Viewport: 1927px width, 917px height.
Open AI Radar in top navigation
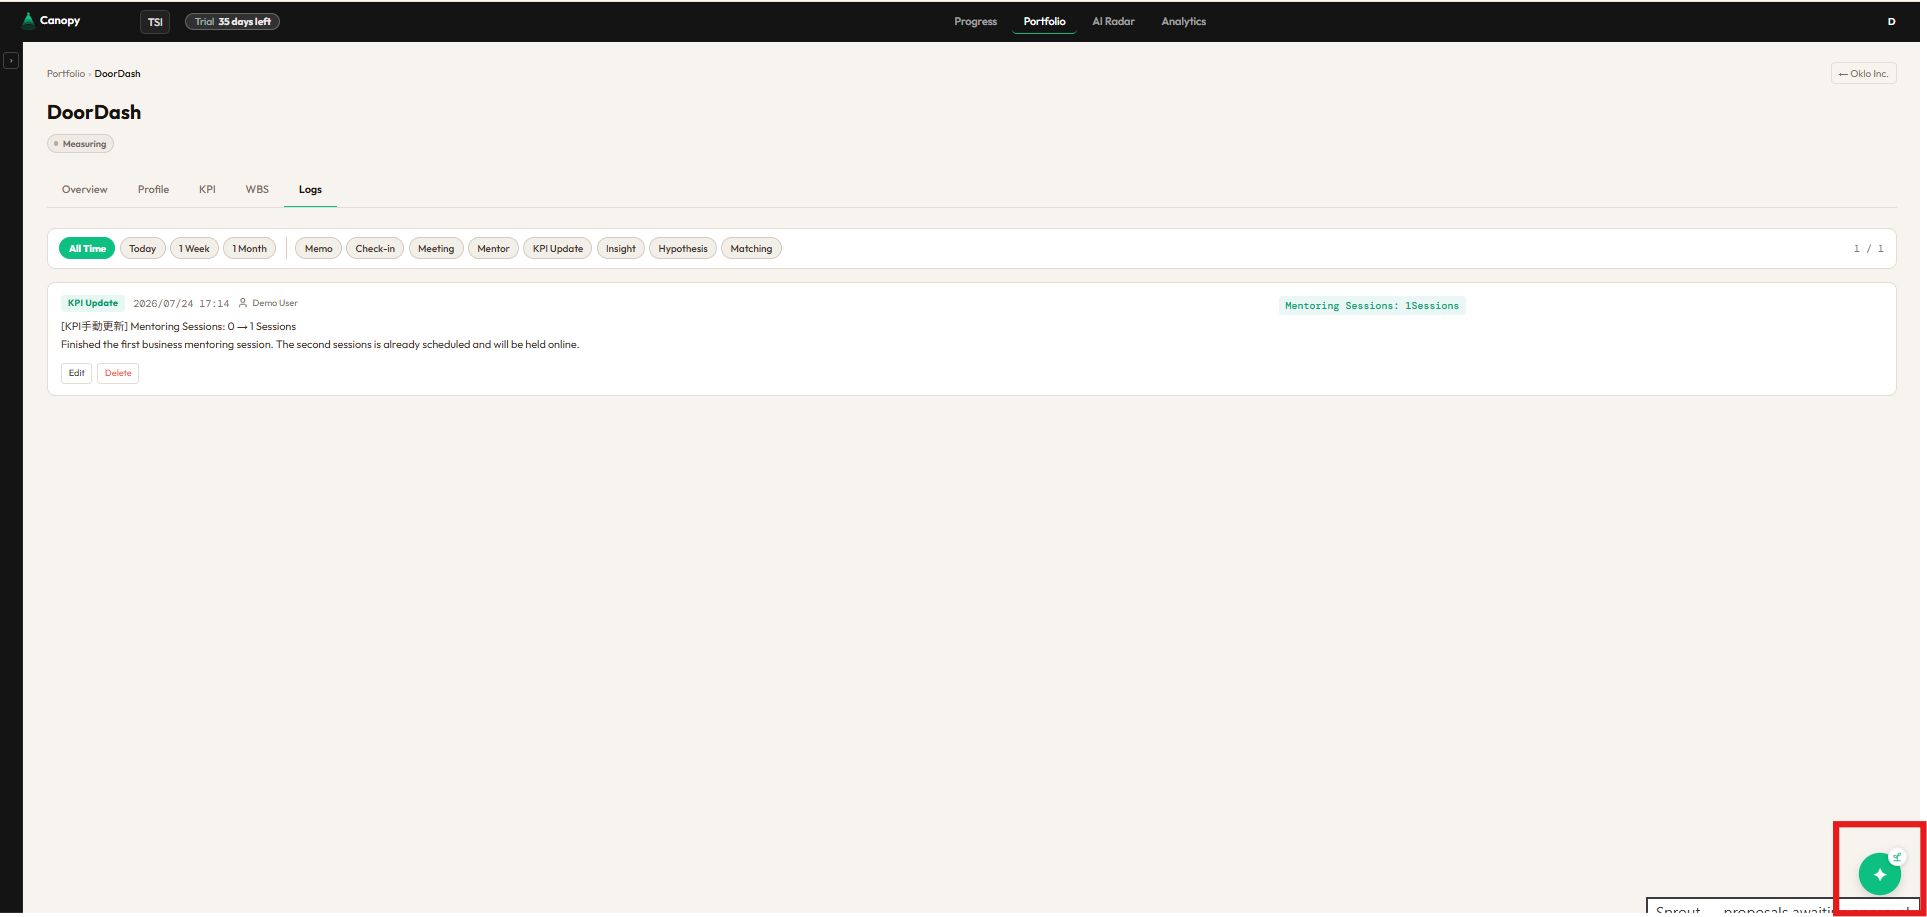[1113, 21]
